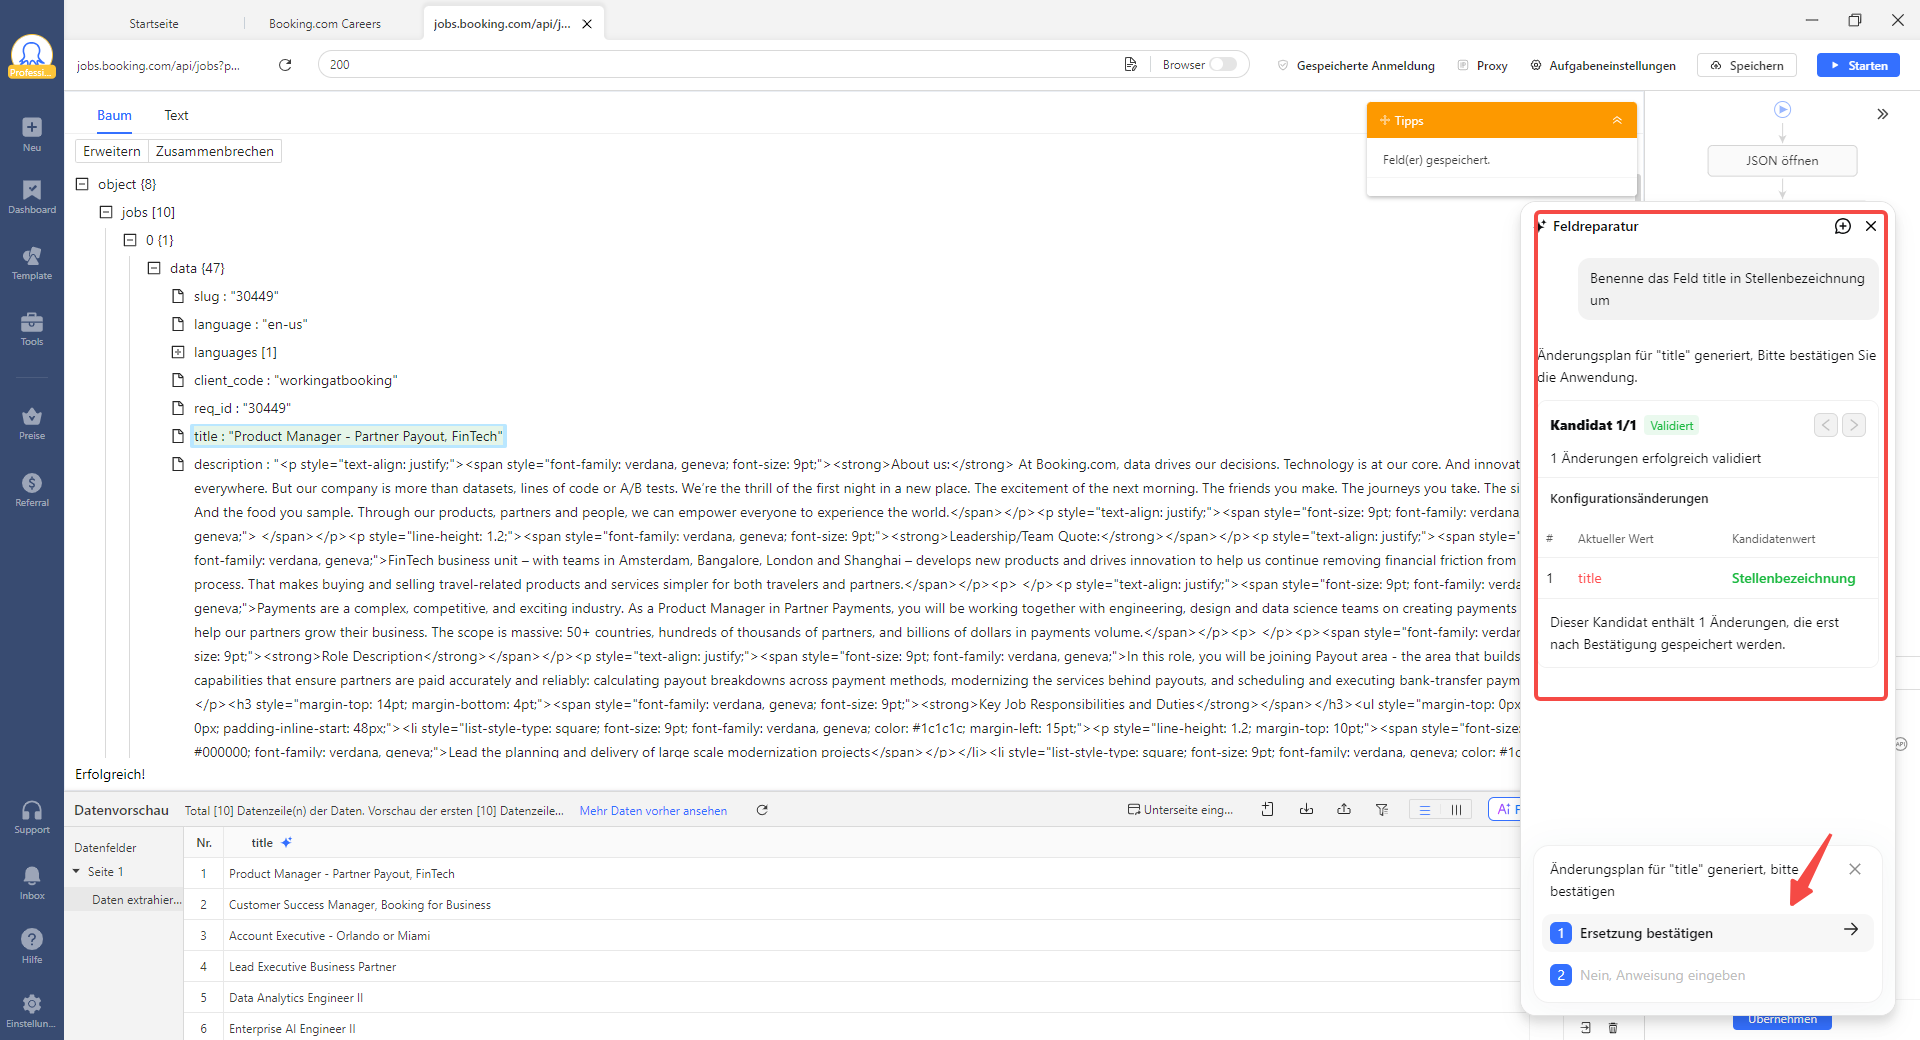This screenshot has width=1920, height=1040.
Task: Switch to Booking.com Careers tab
Action: [x=325, y=24]
